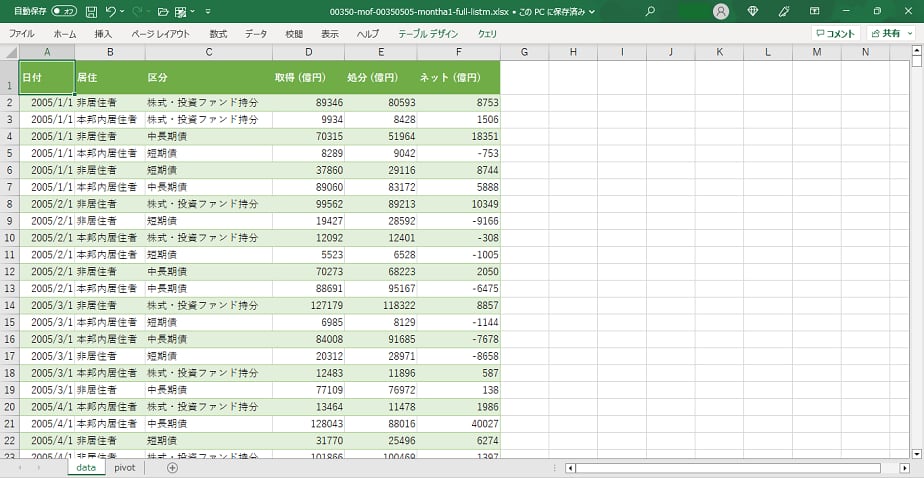Click the Undo arrow icon
This screenshot has height=478, width=924.
(110, 11)
